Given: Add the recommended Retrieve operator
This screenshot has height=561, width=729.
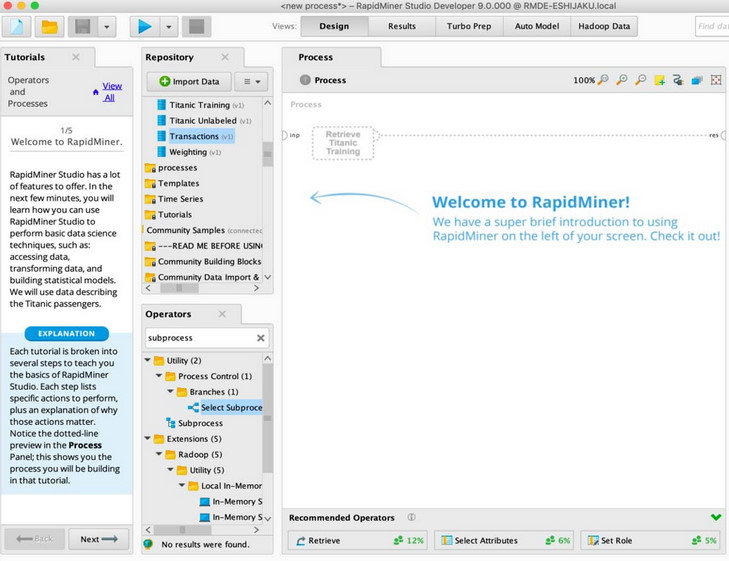Looking at the screenshot, I should [x=358, y=541].
